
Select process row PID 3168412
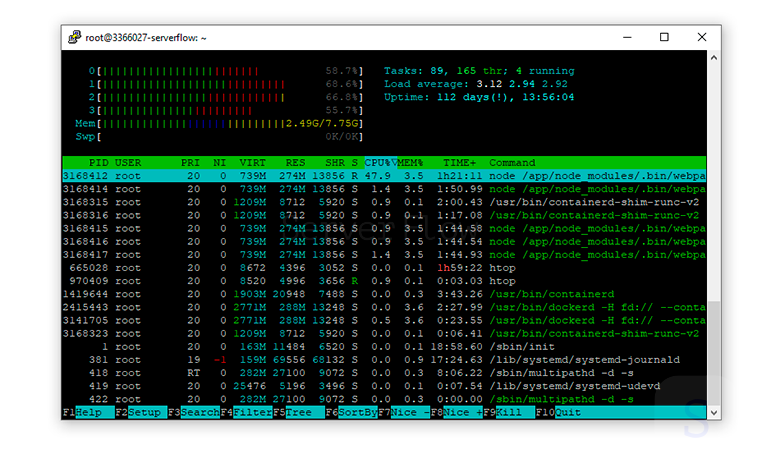pyautogui.click(x=384, y=176)
